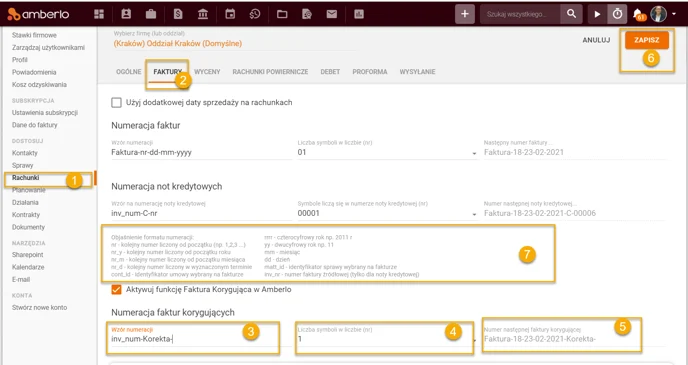The image size is (688, 365).
Task: Switch to the PROFORMA tab
Action: pyautogui.click(x=370, y=72)
